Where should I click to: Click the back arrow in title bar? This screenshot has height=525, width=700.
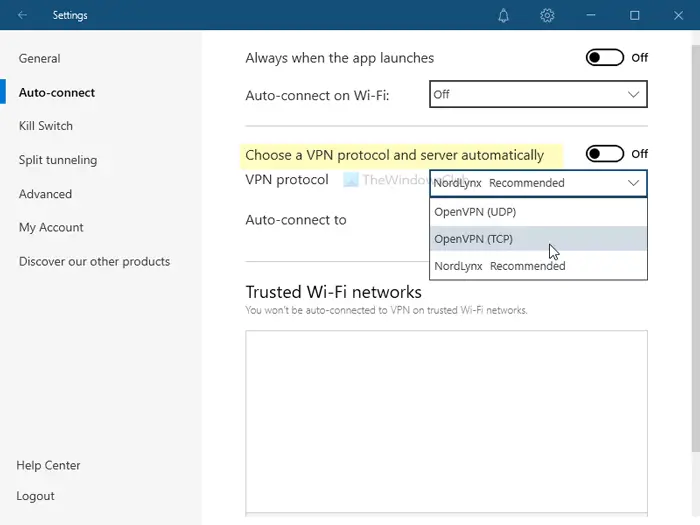pos(23,15)
